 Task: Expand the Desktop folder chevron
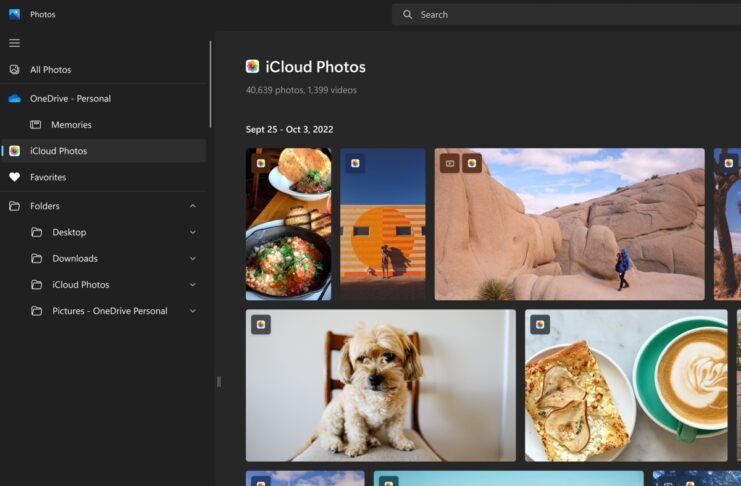coord(193,232)
